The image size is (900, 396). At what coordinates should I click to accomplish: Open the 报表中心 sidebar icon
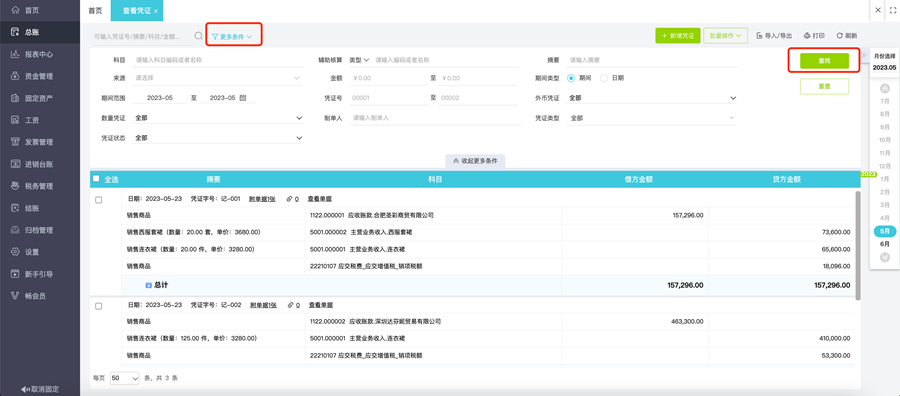15,55
